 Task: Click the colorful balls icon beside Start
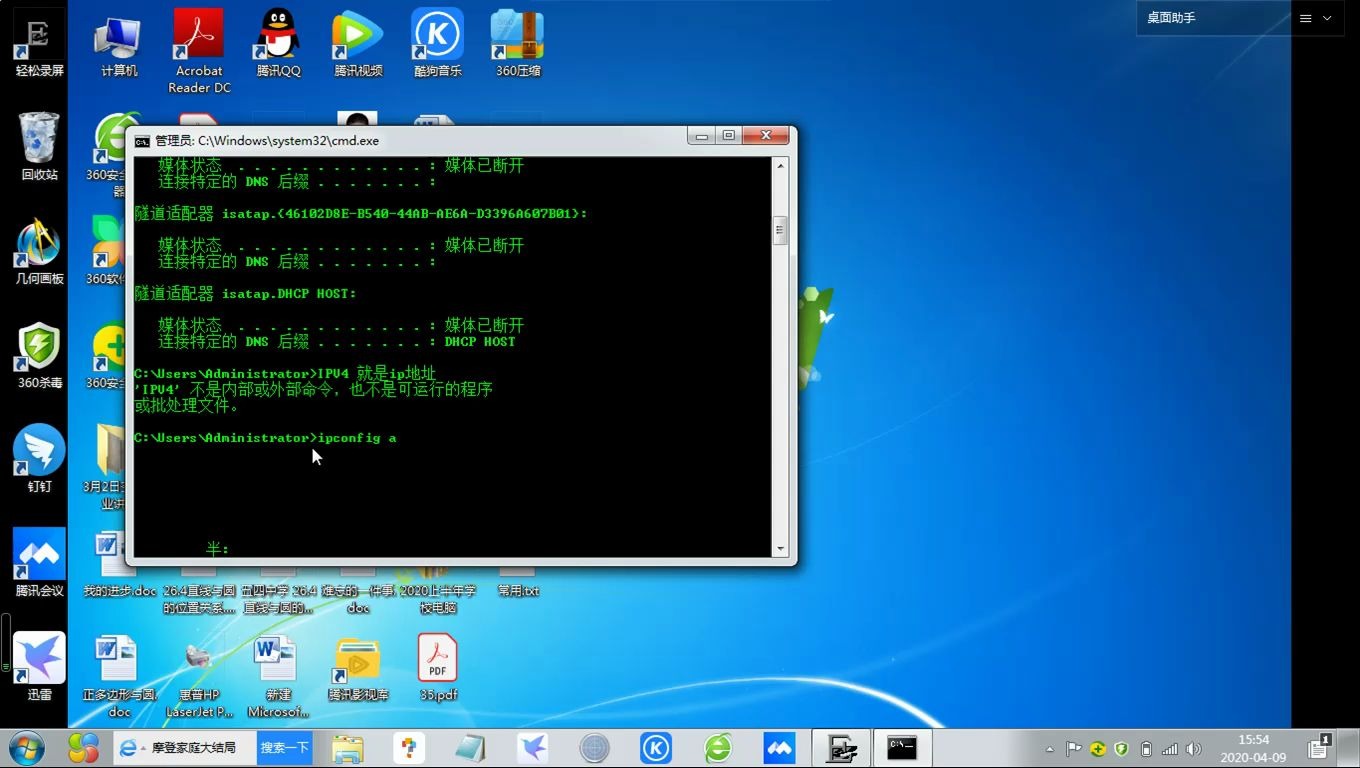(x=83, y=748)
